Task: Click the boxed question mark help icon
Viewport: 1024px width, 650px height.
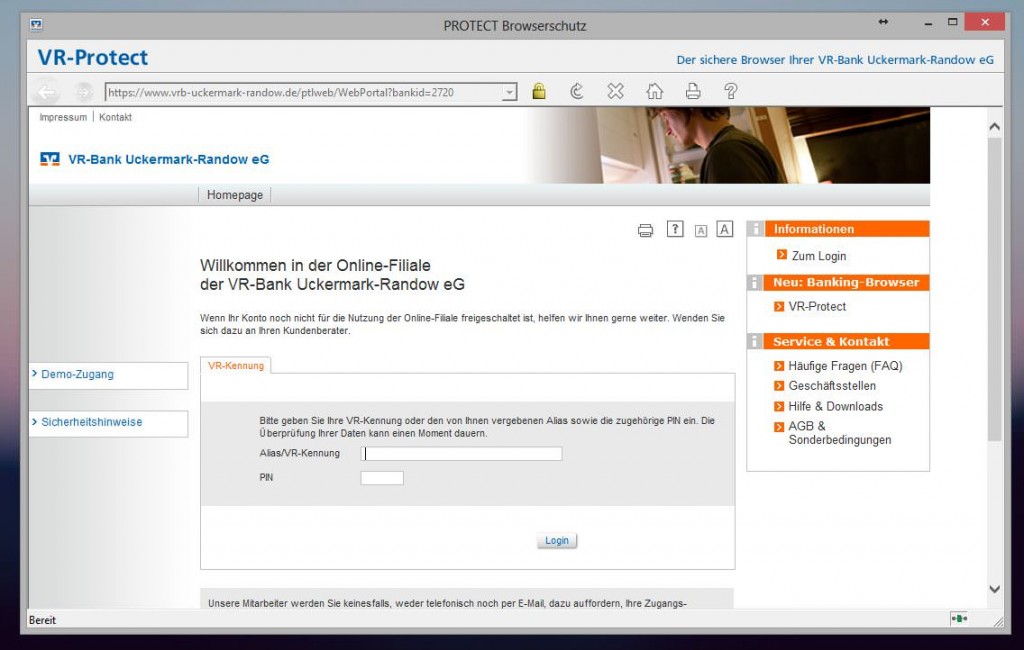Action: pyautogui.click(x=675, y=229)
